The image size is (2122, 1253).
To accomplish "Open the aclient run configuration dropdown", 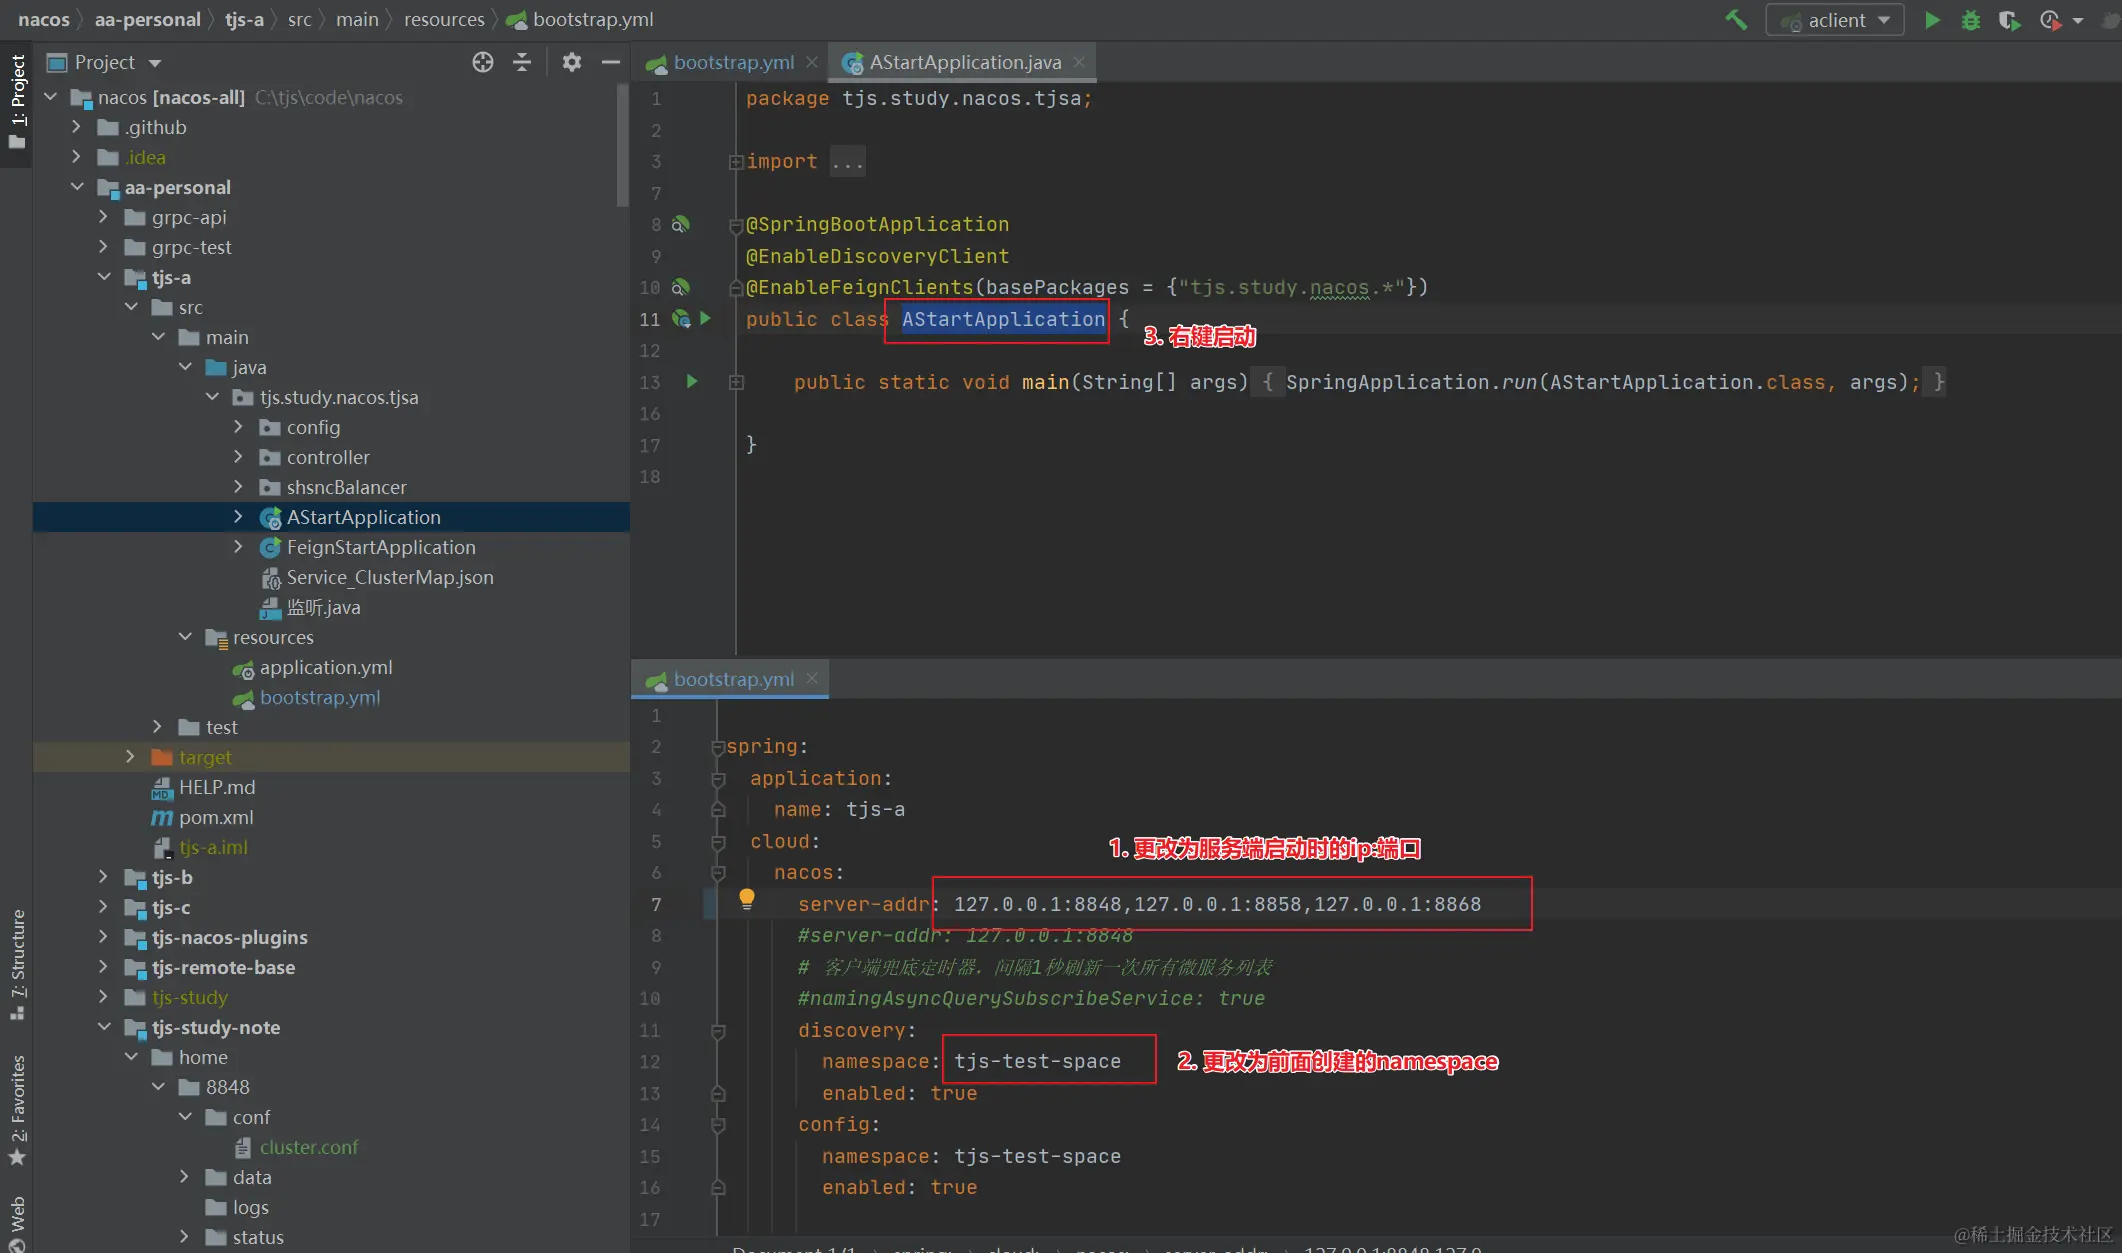I will pos(1838,20).
